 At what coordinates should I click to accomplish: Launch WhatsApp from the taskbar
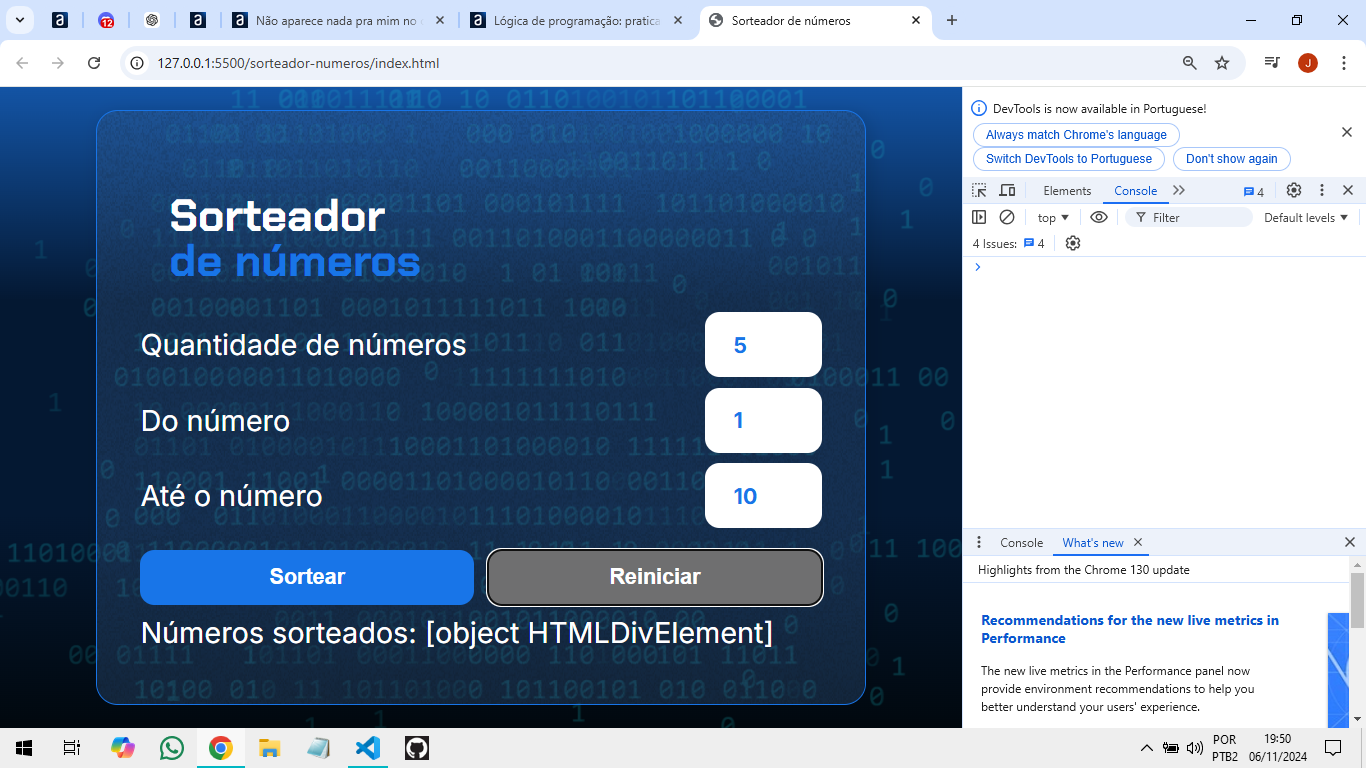click(x=172, y=748)
